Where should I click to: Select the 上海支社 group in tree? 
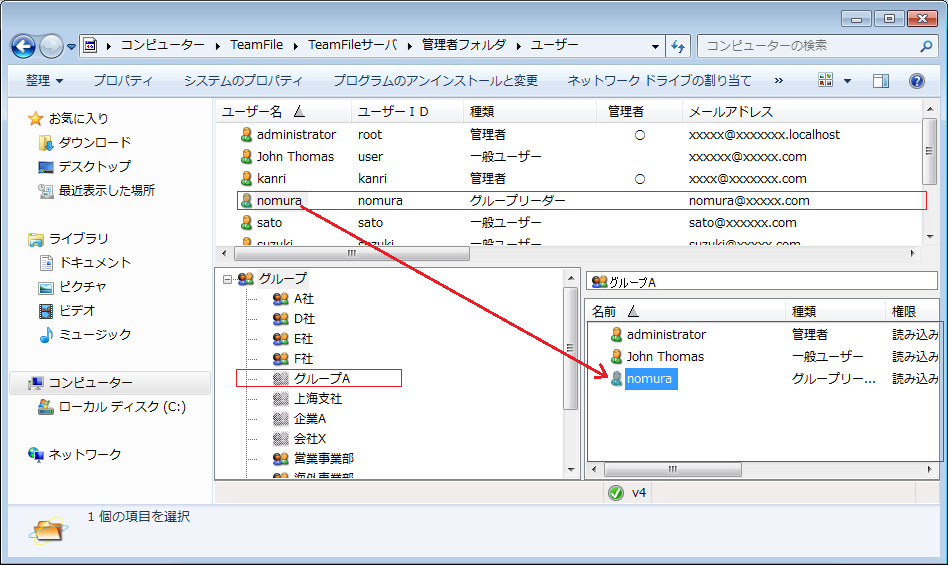click(317, 399)
